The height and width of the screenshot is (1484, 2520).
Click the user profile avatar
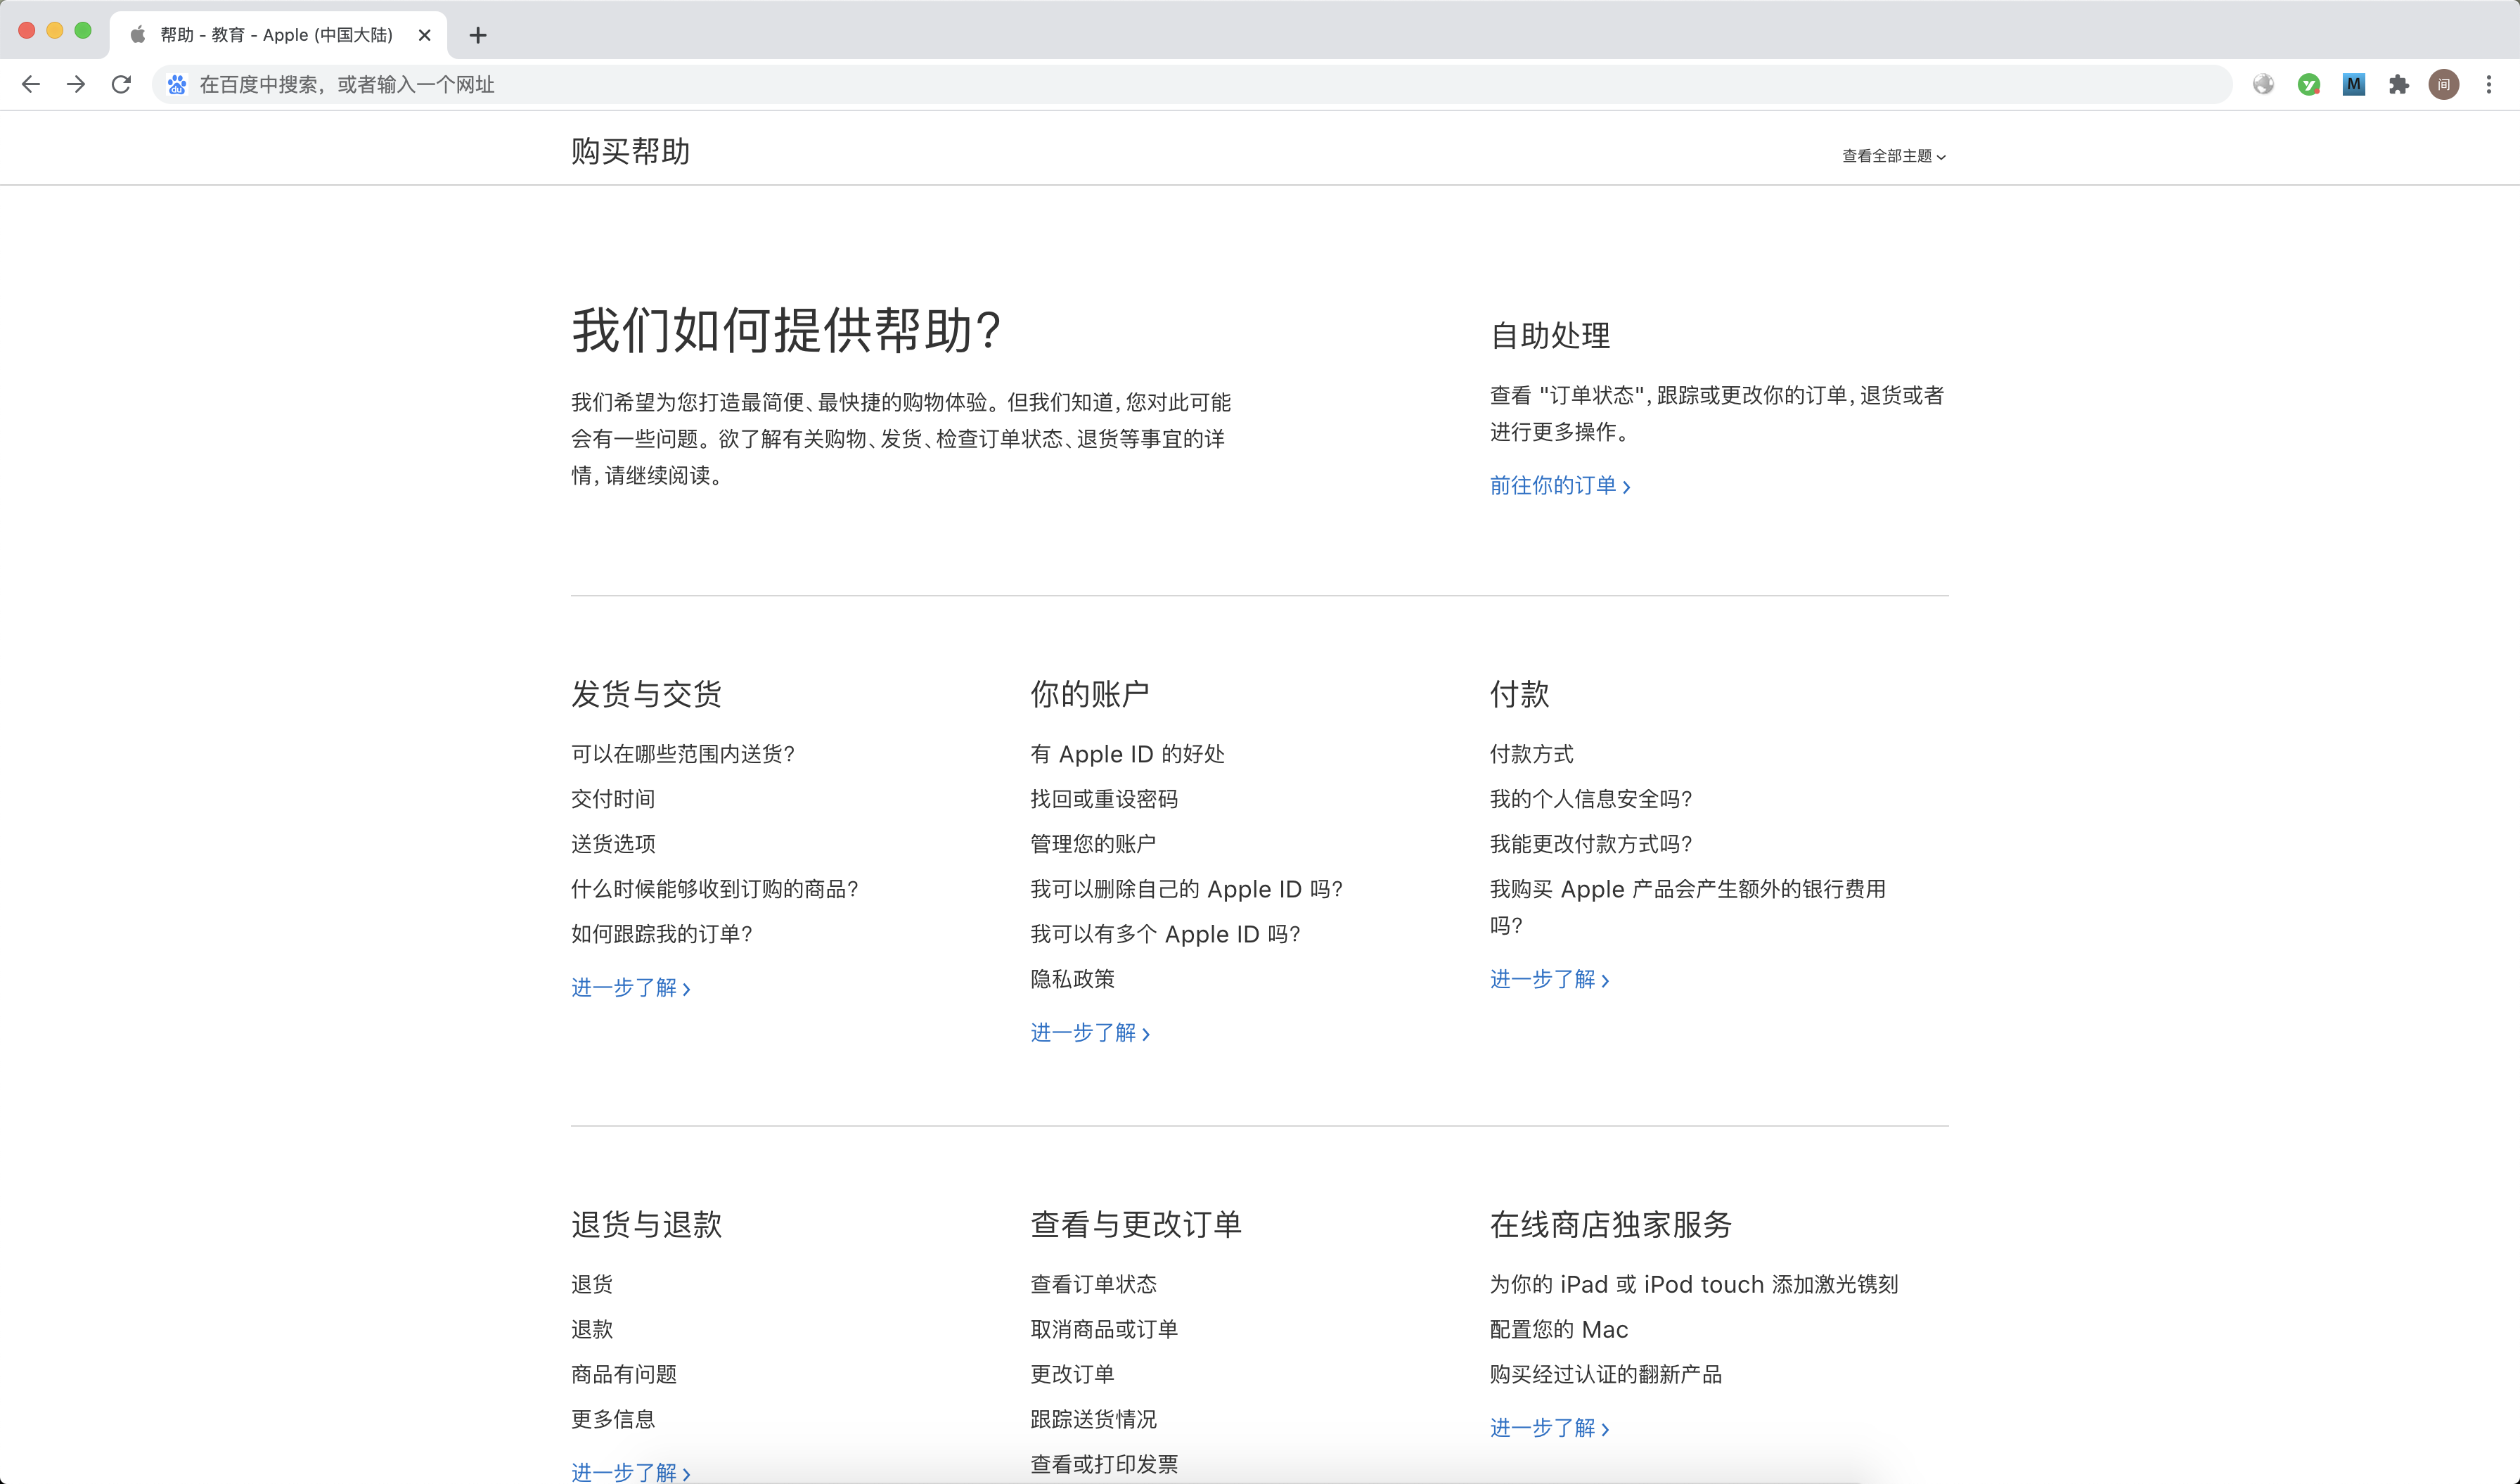(2443, 85)
